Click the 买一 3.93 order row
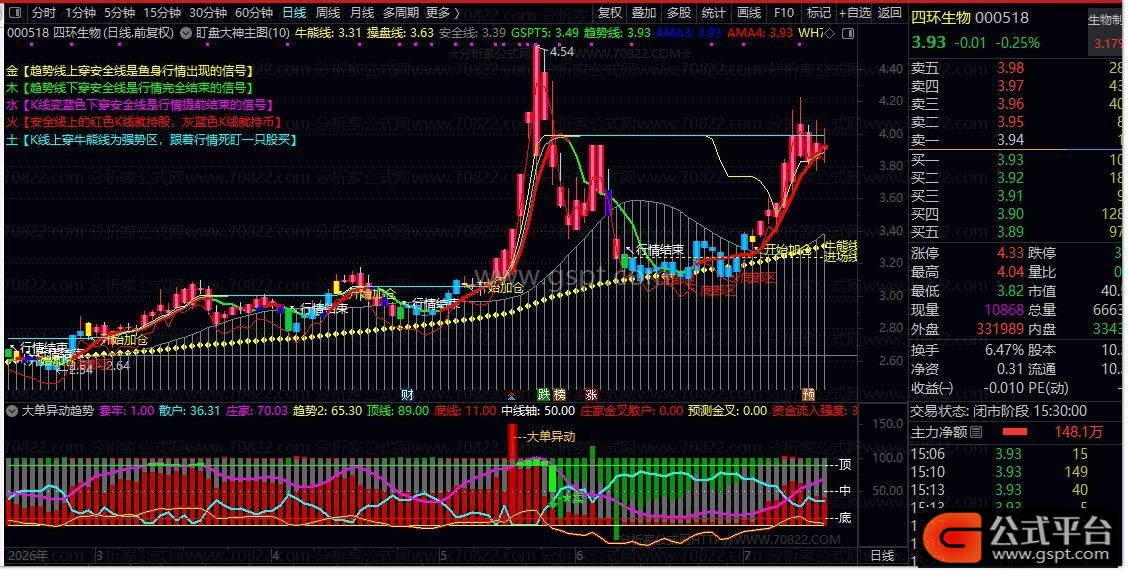 pos(1016,160)
